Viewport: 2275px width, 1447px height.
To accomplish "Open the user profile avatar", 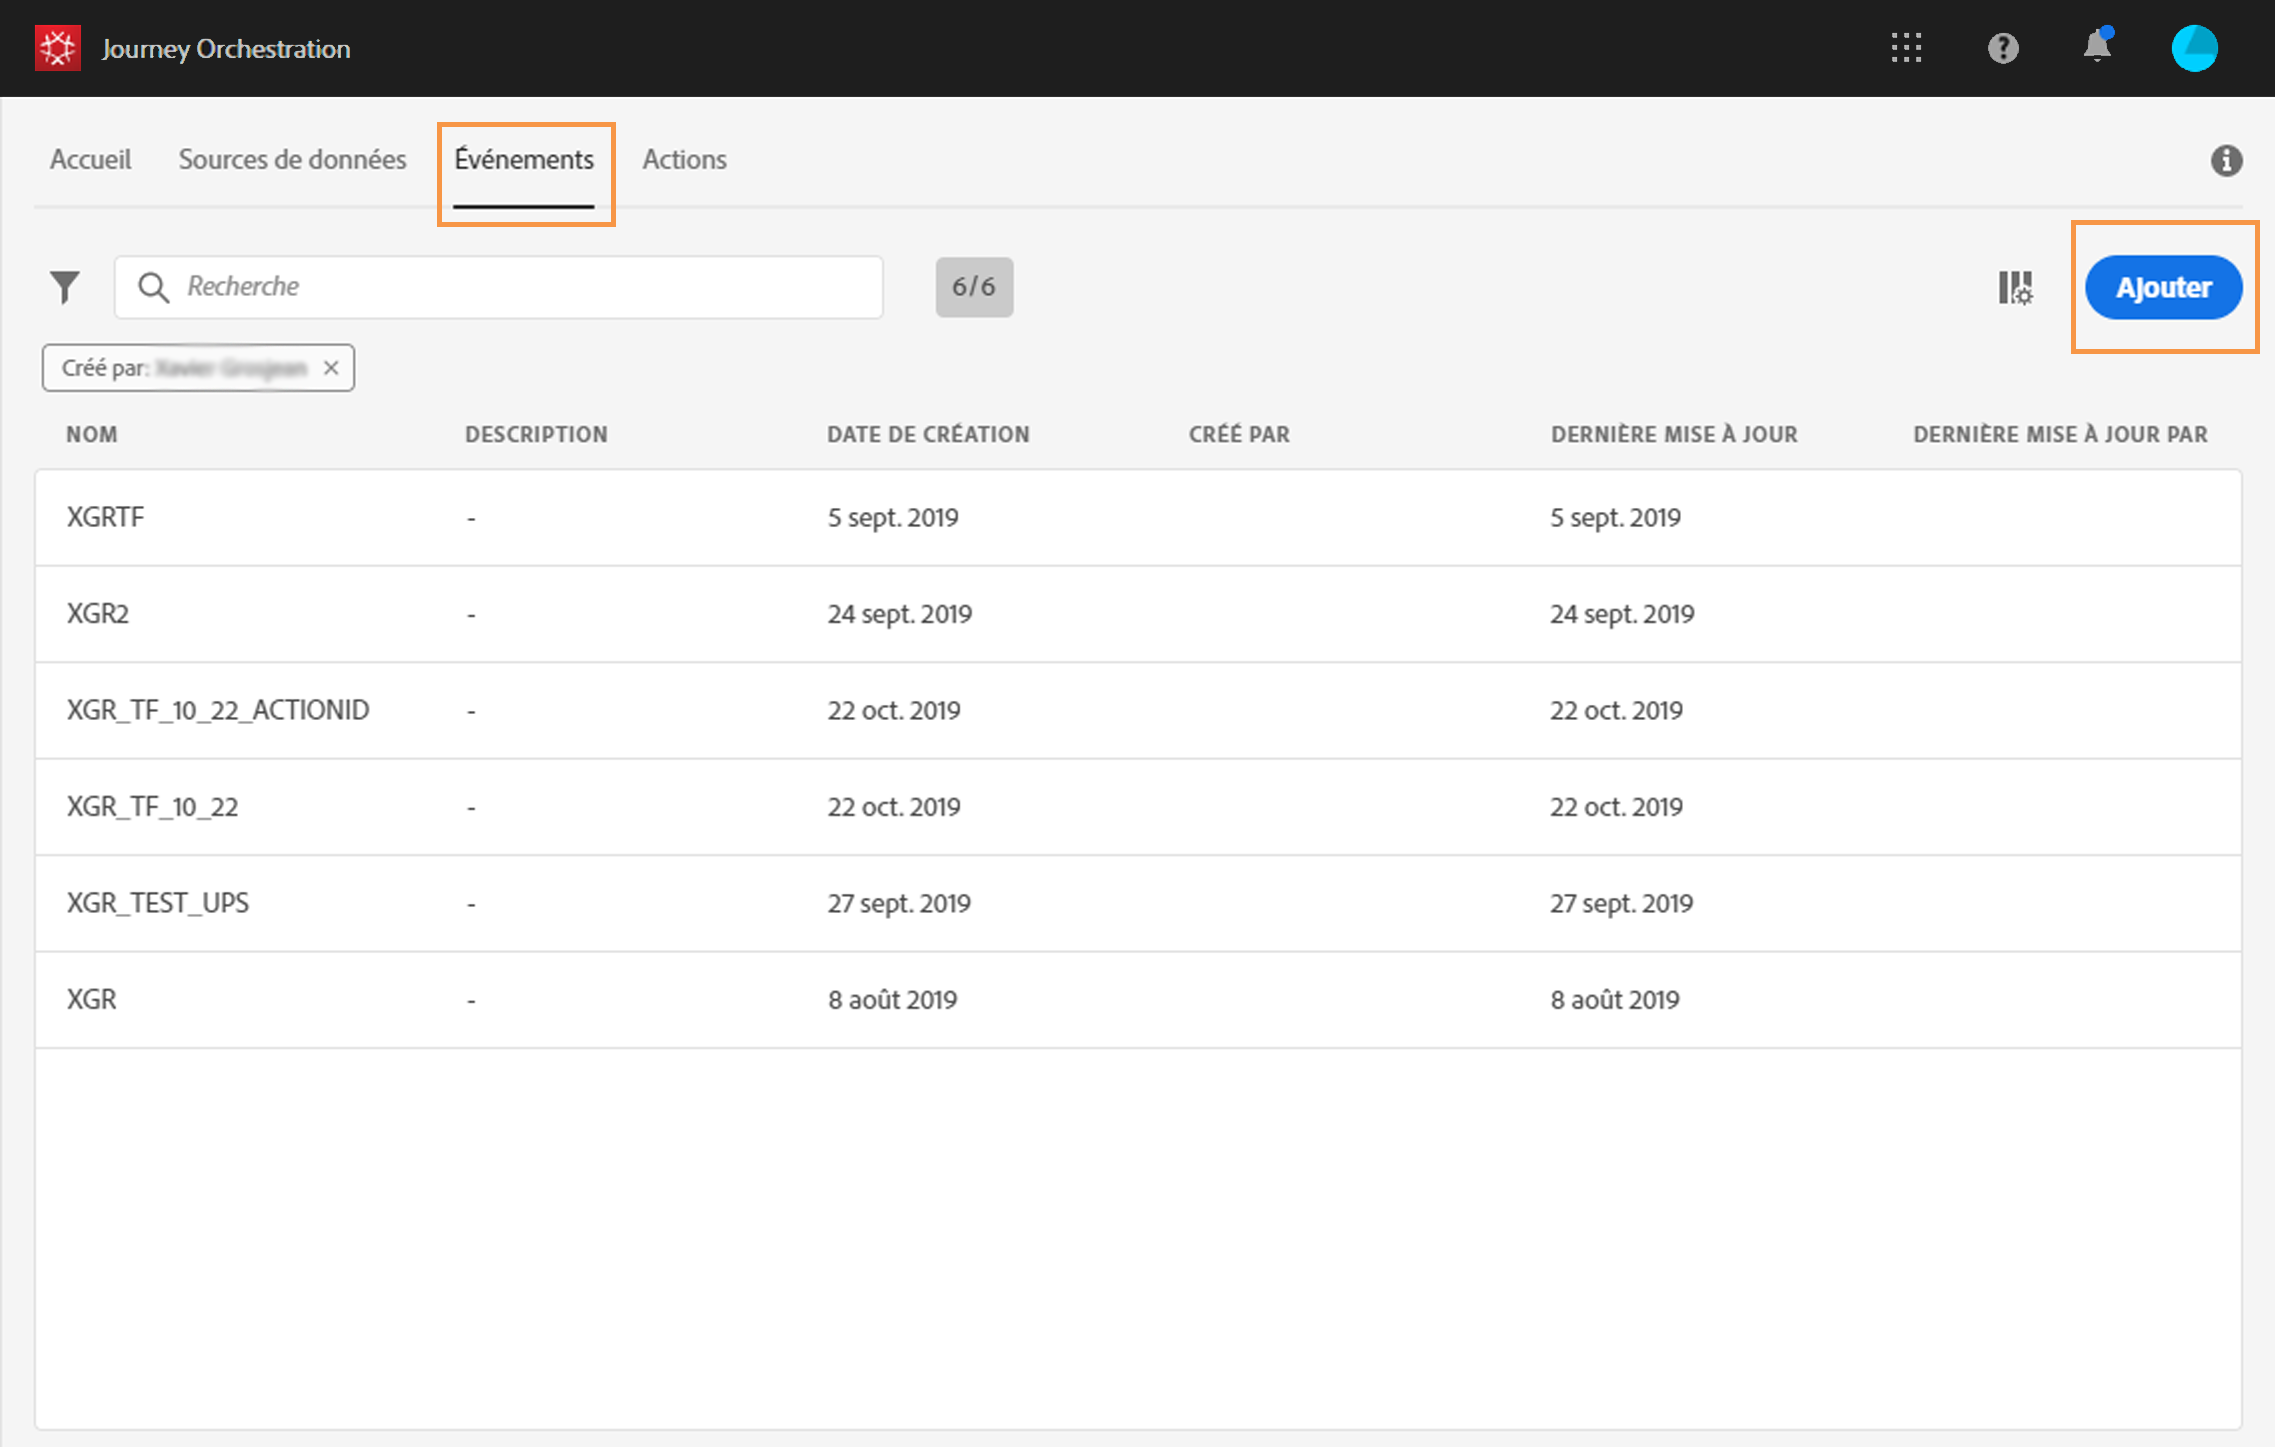I will [x=2194, y=48].
